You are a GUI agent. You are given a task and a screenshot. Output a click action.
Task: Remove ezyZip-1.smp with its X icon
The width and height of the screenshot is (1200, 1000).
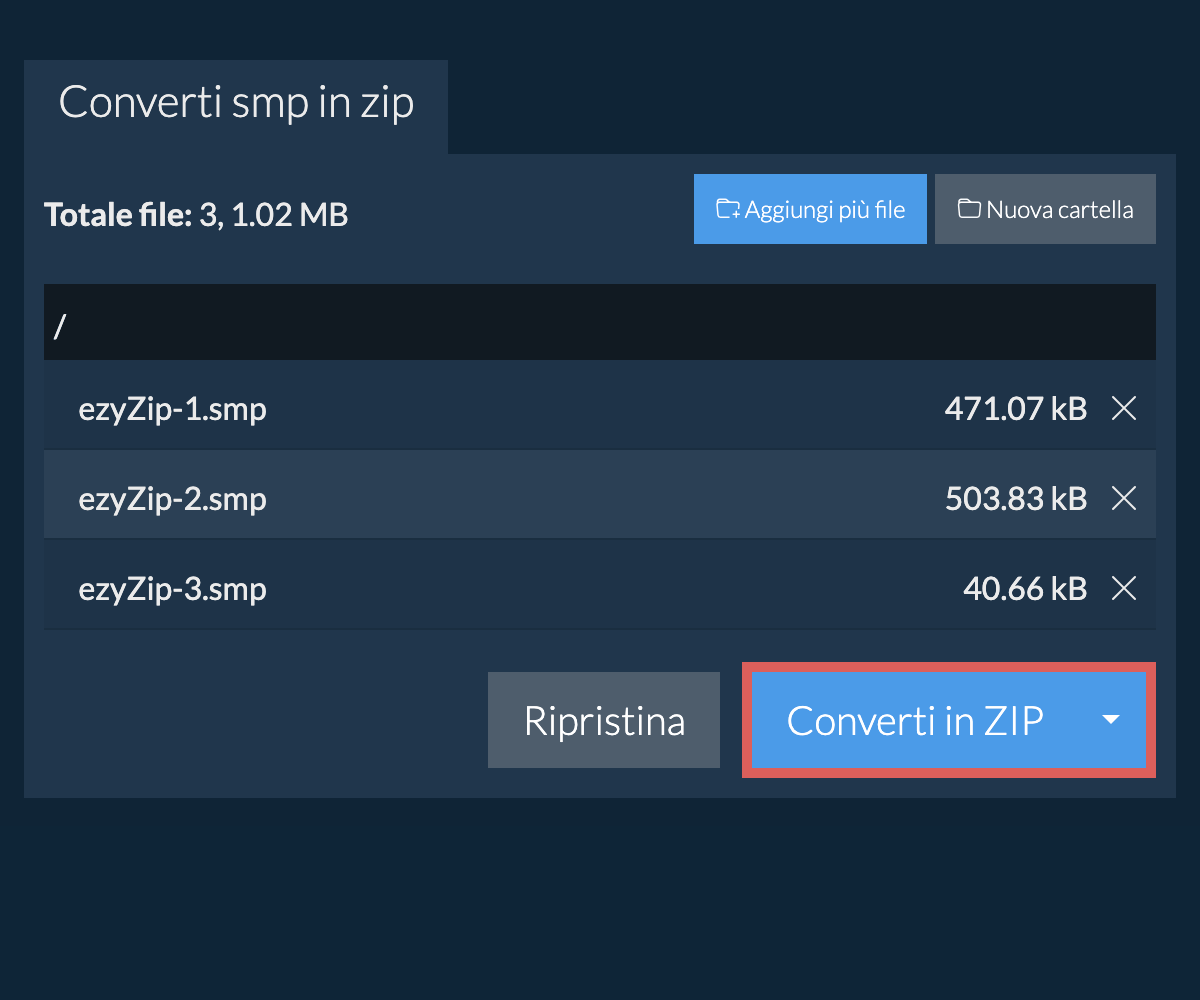click(x=1124, y=408)
